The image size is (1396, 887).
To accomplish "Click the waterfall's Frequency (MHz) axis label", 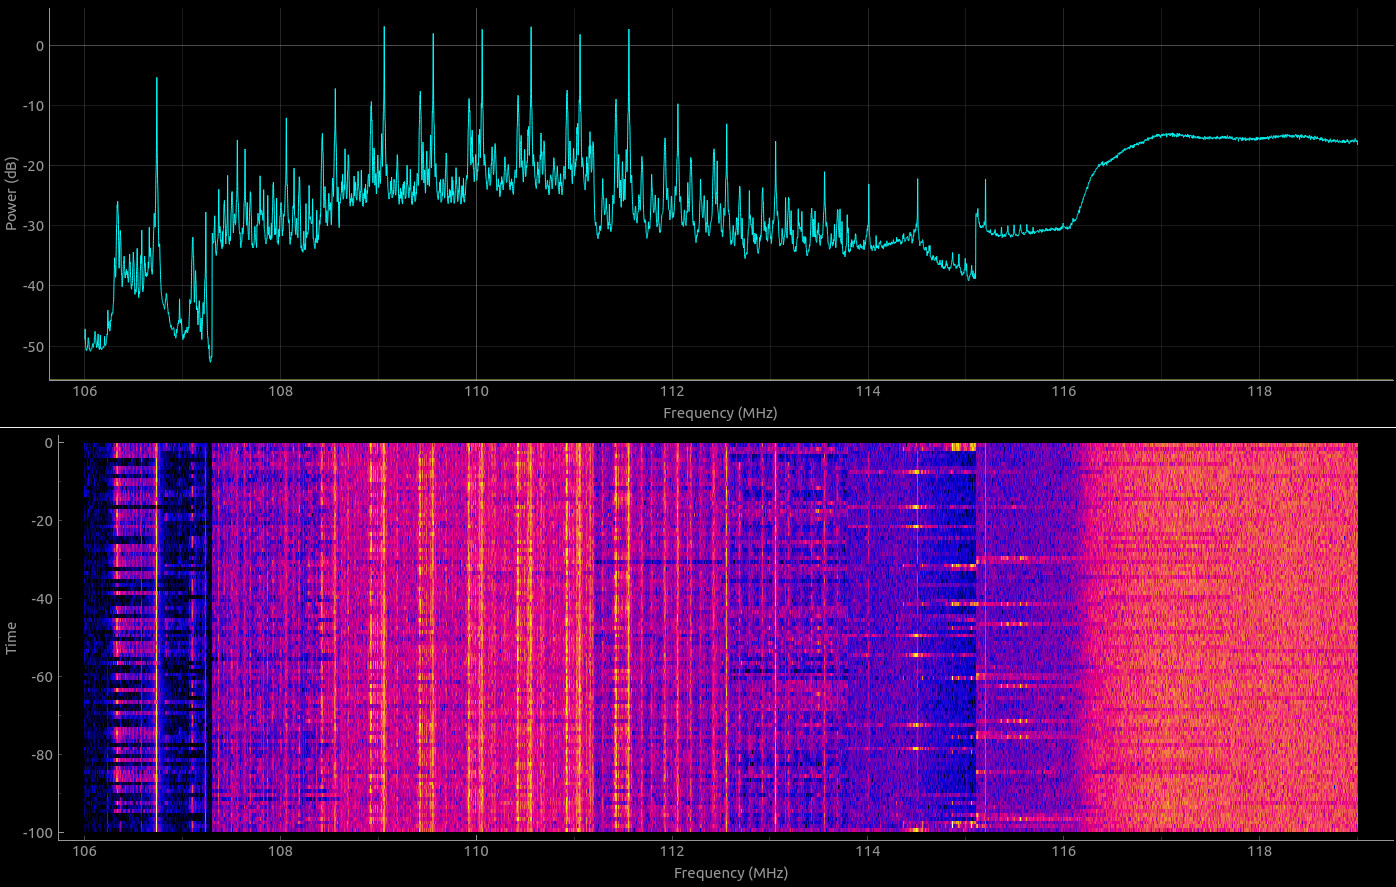I will [x=731, y=873].
